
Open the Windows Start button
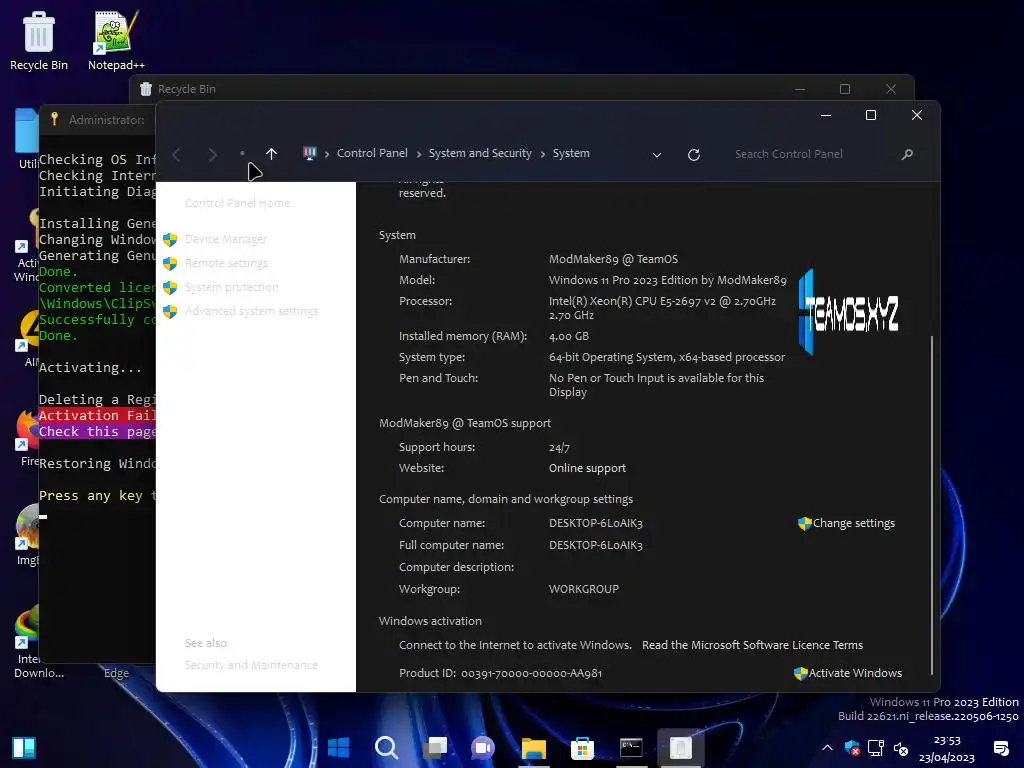pos(338,748)
